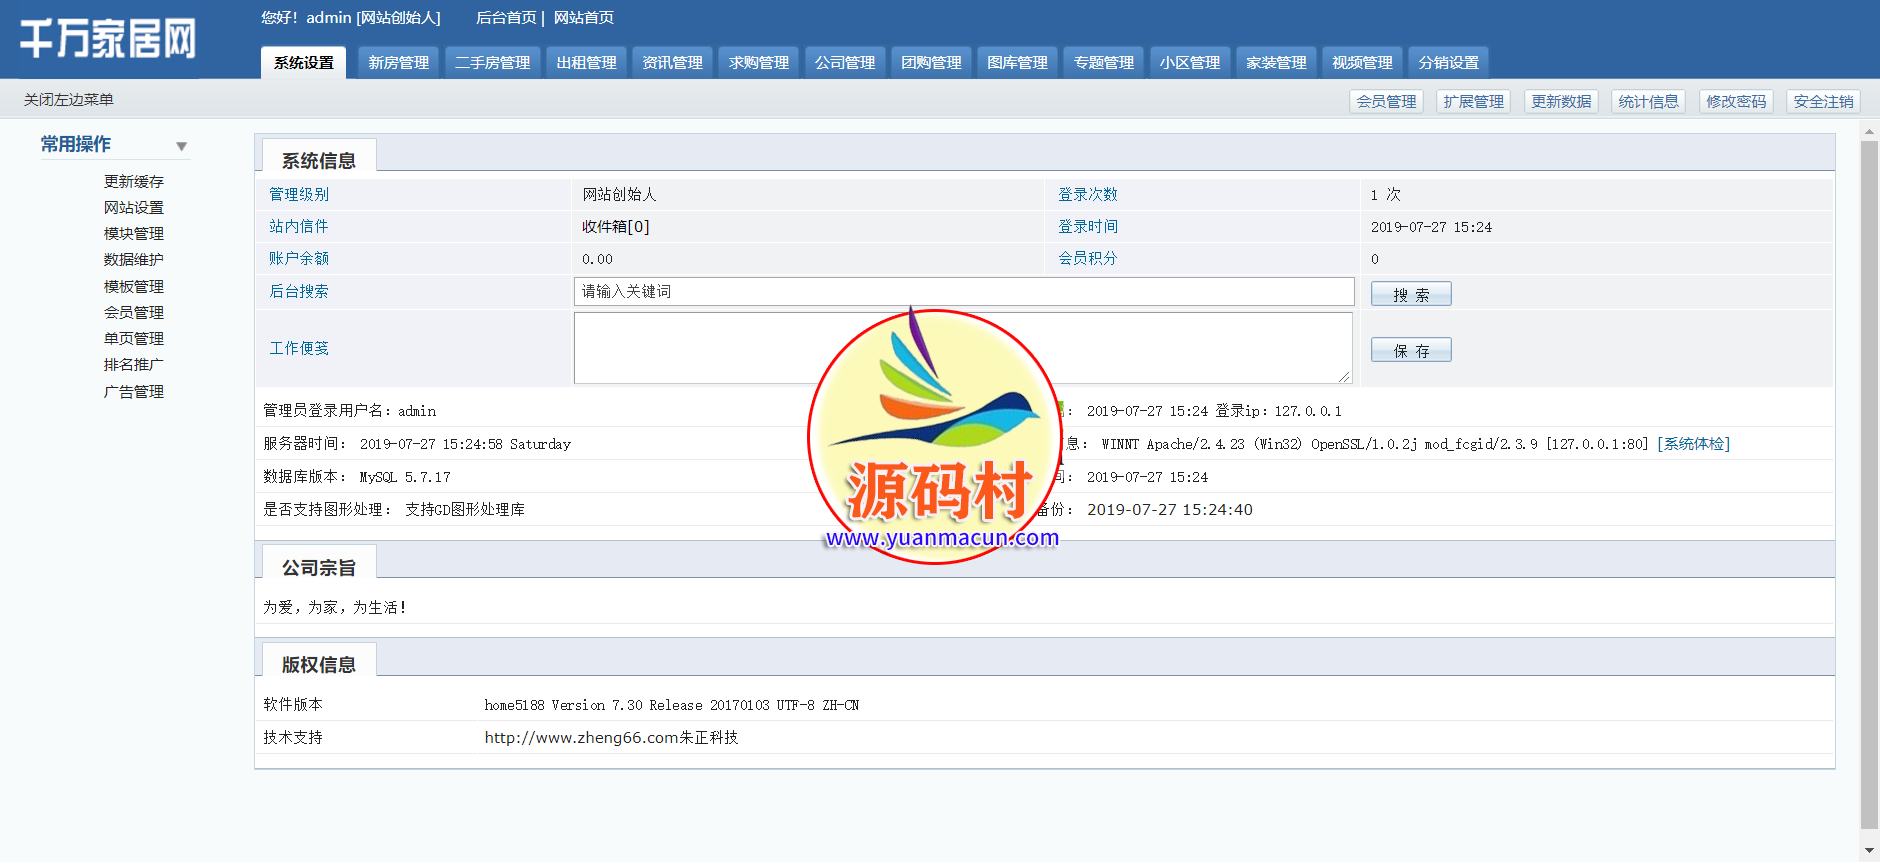This screenshot has height=867, width=1880.
Task: Select 图库管理 tab
Action: coord(1017,63)
